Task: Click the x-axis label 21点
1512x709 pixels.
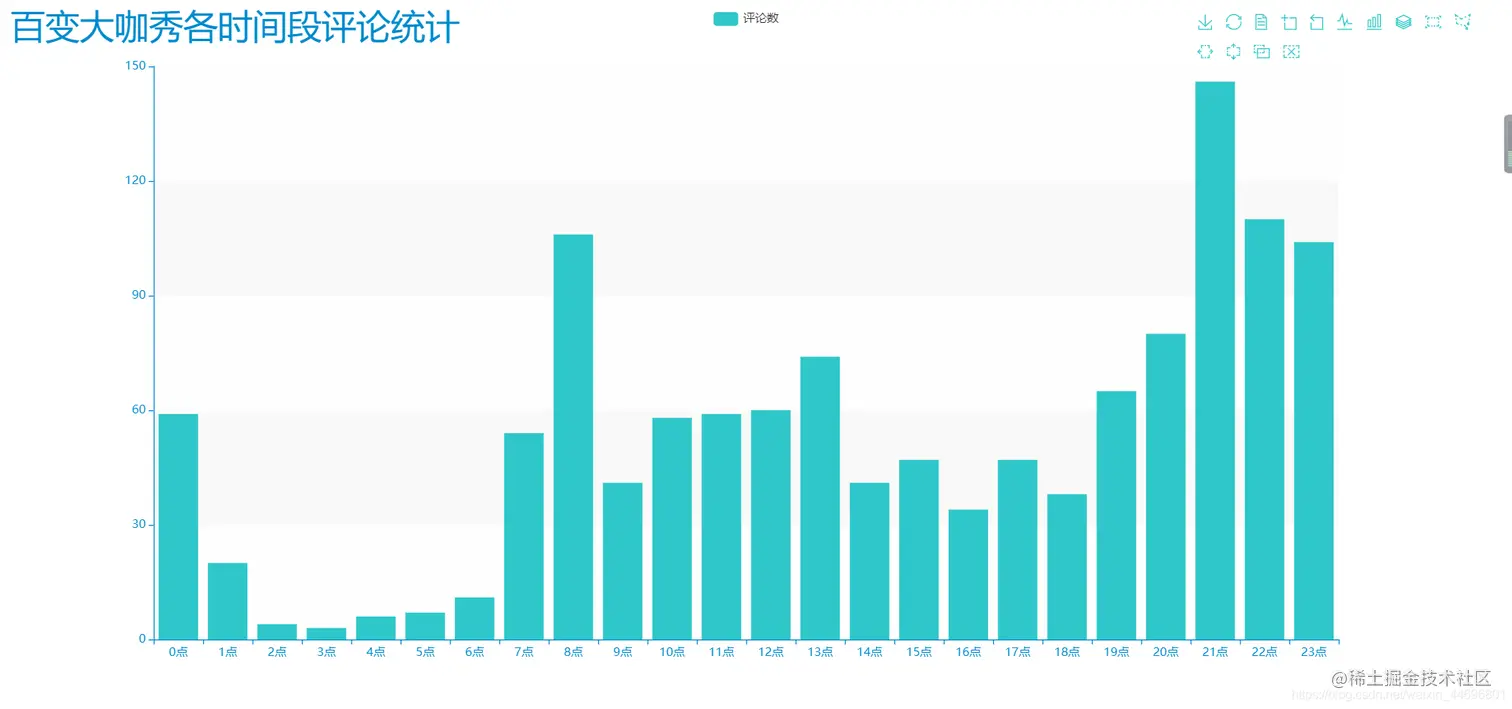Action: pyautogui.click(x=1215, y=652)
